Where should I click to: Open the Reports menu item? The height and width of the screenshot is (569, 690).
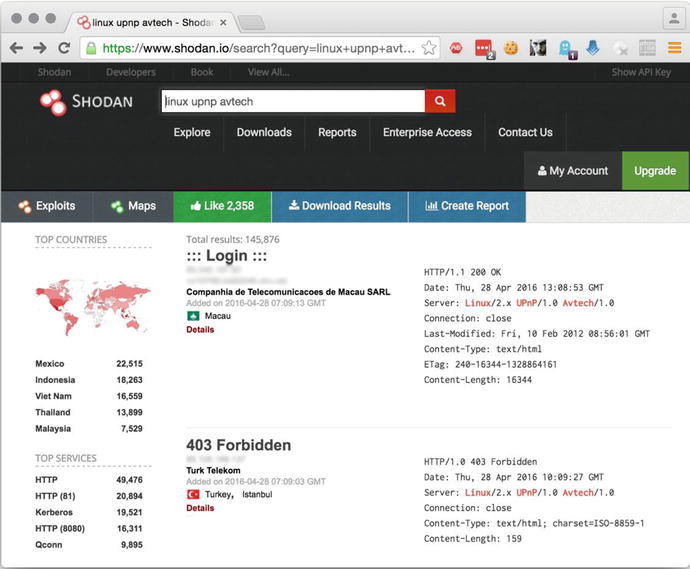click(x=337, y=132)
